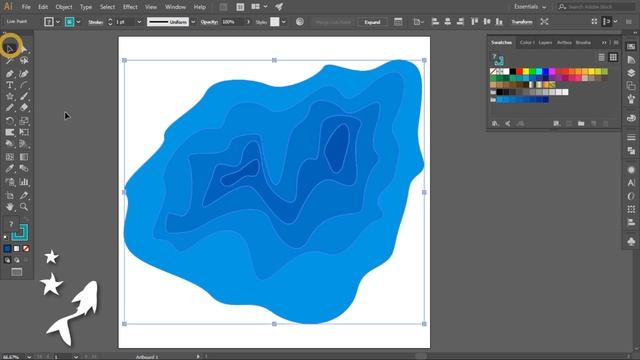Select the Direct Selection tool
Screen dimensions: 640x360
click(24, 49)
